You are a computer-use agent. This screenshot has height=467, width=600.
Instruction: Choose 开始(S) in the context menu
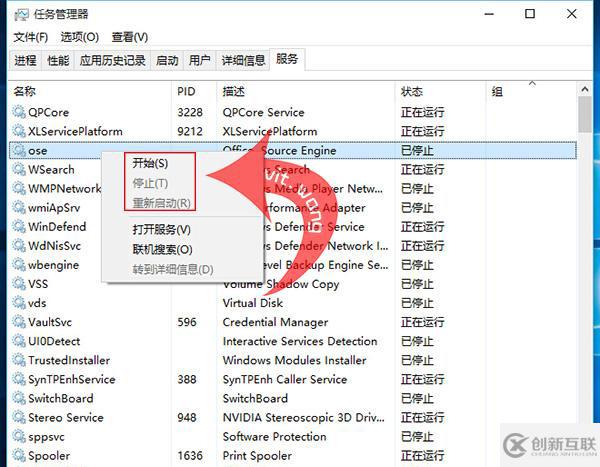(x=150, y=163)
